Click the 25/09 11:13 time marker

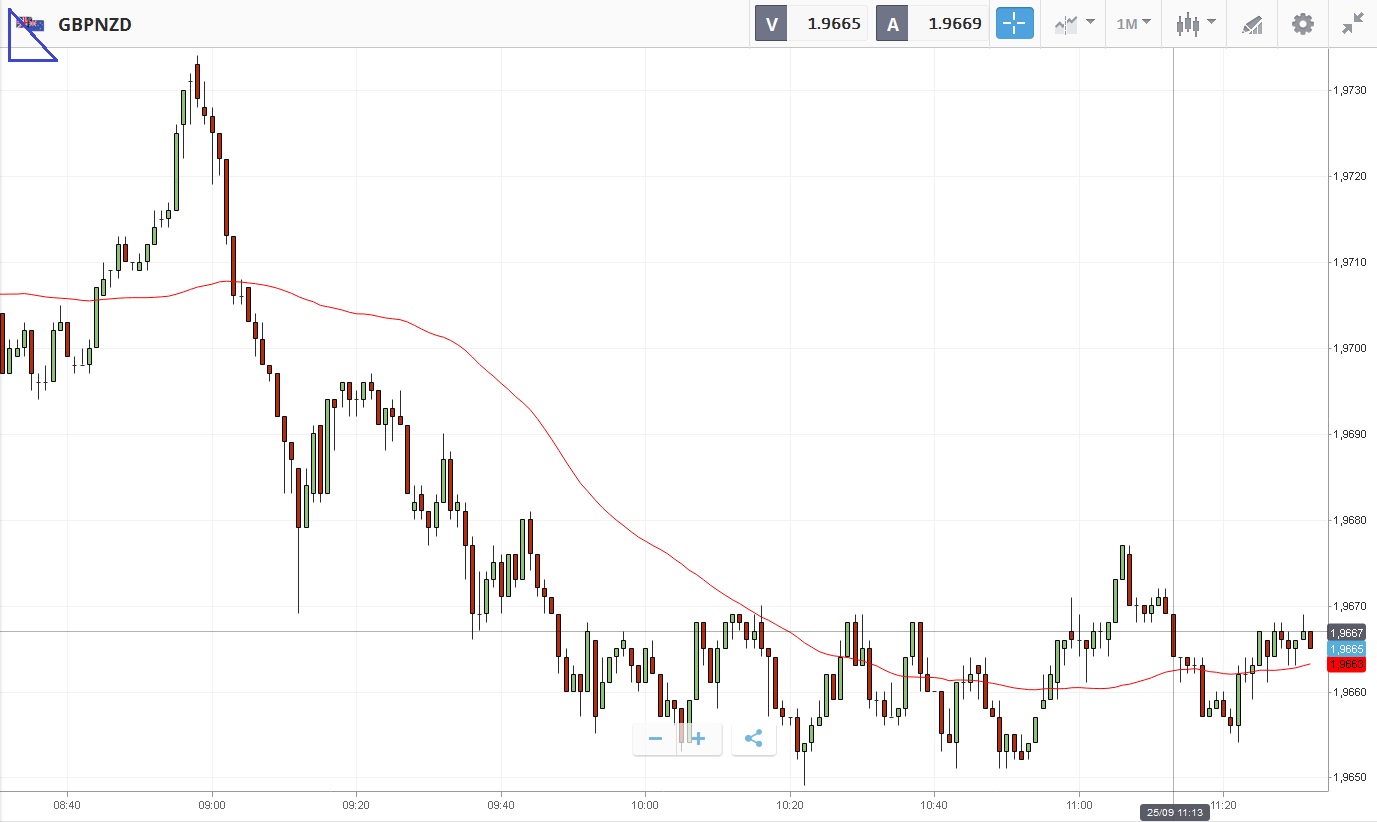tap(1173, 813)
